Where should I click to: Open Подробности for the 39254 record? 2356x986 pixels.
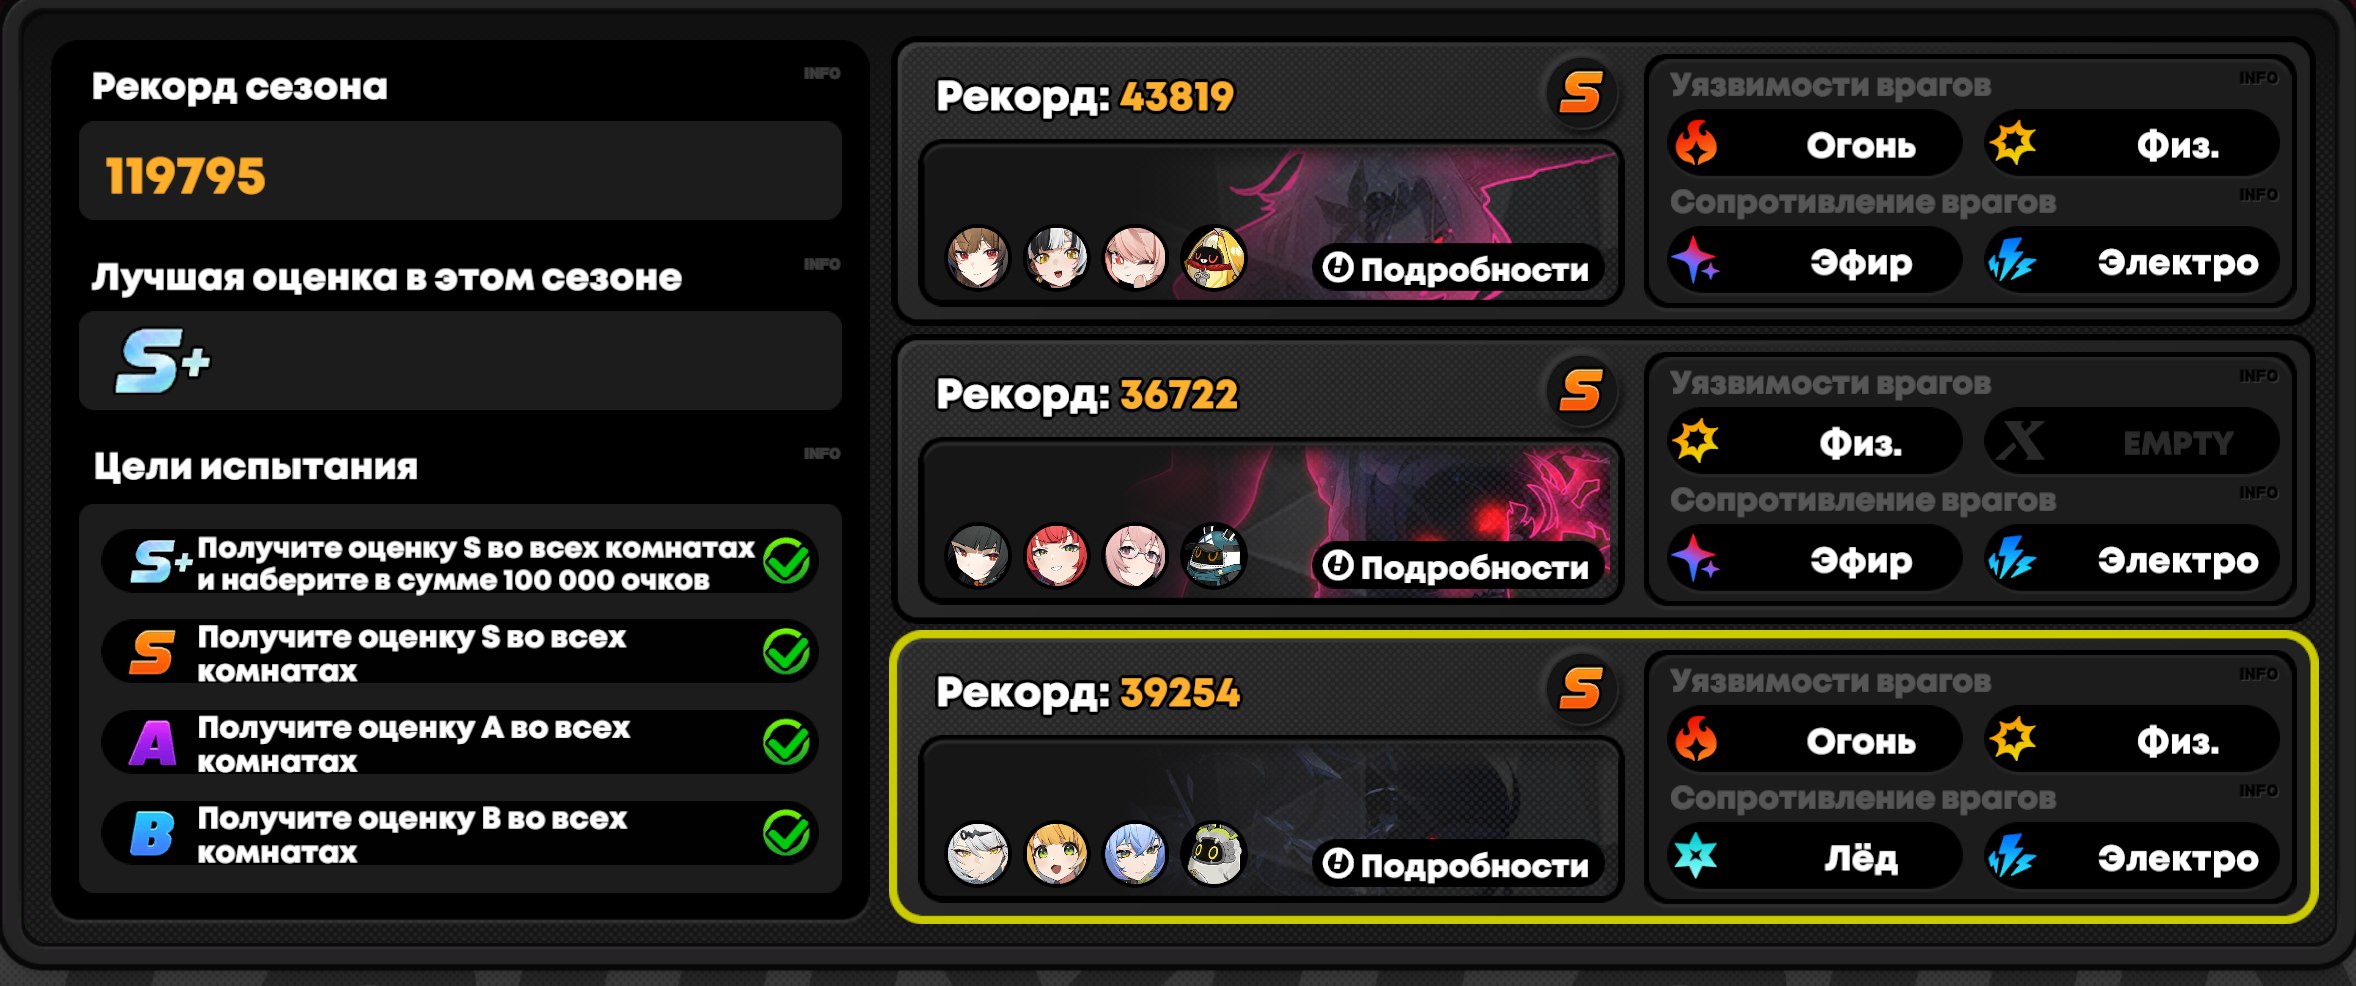tap(1457, 865)
